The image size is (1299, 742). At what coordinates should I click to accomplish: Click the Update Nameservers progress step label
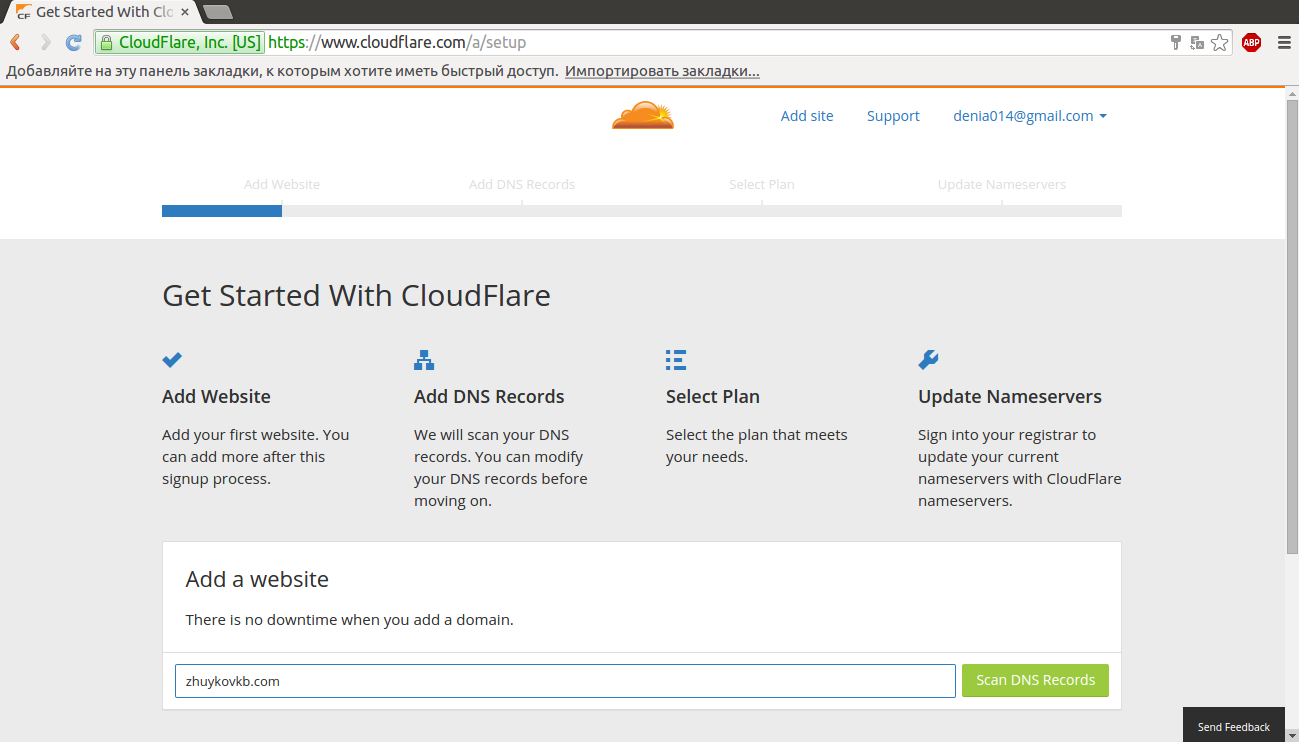point(1002,185)
